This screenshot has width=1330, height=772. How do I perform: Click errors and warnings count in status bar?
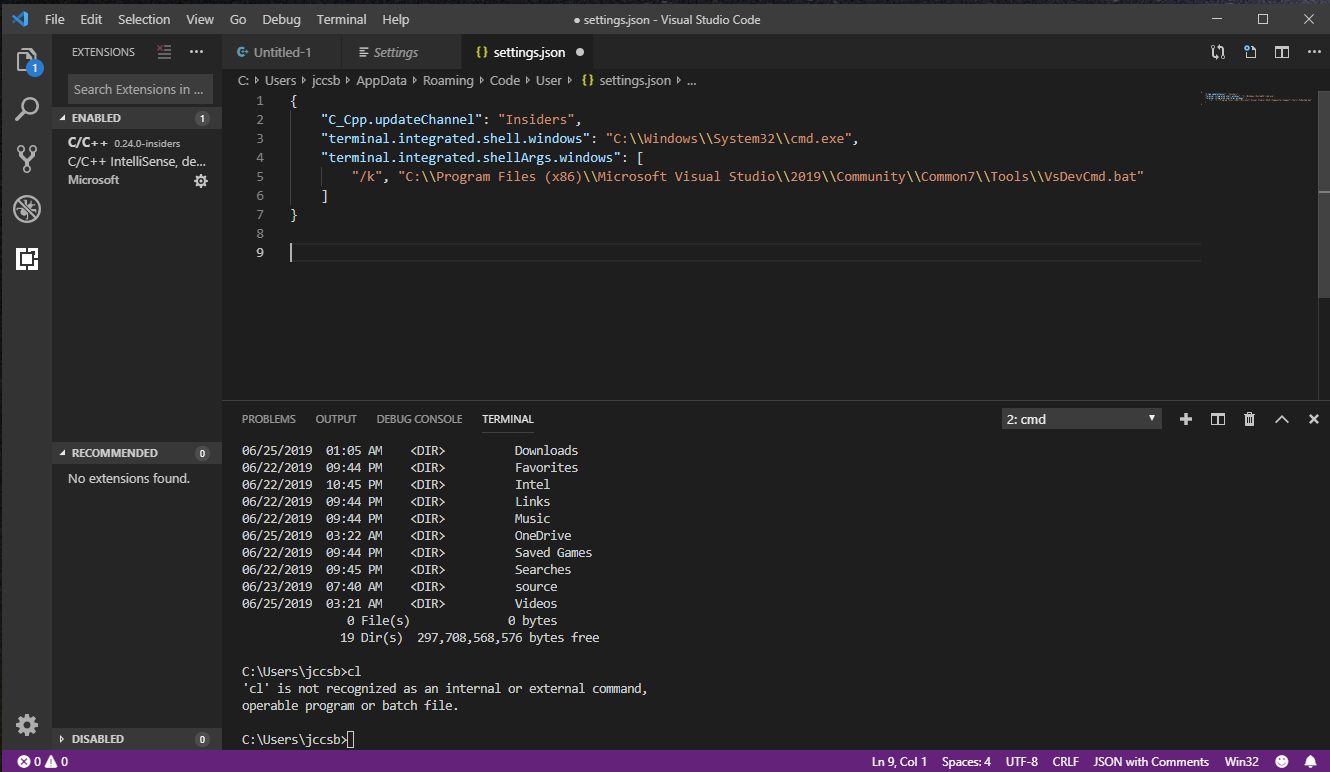43,762
